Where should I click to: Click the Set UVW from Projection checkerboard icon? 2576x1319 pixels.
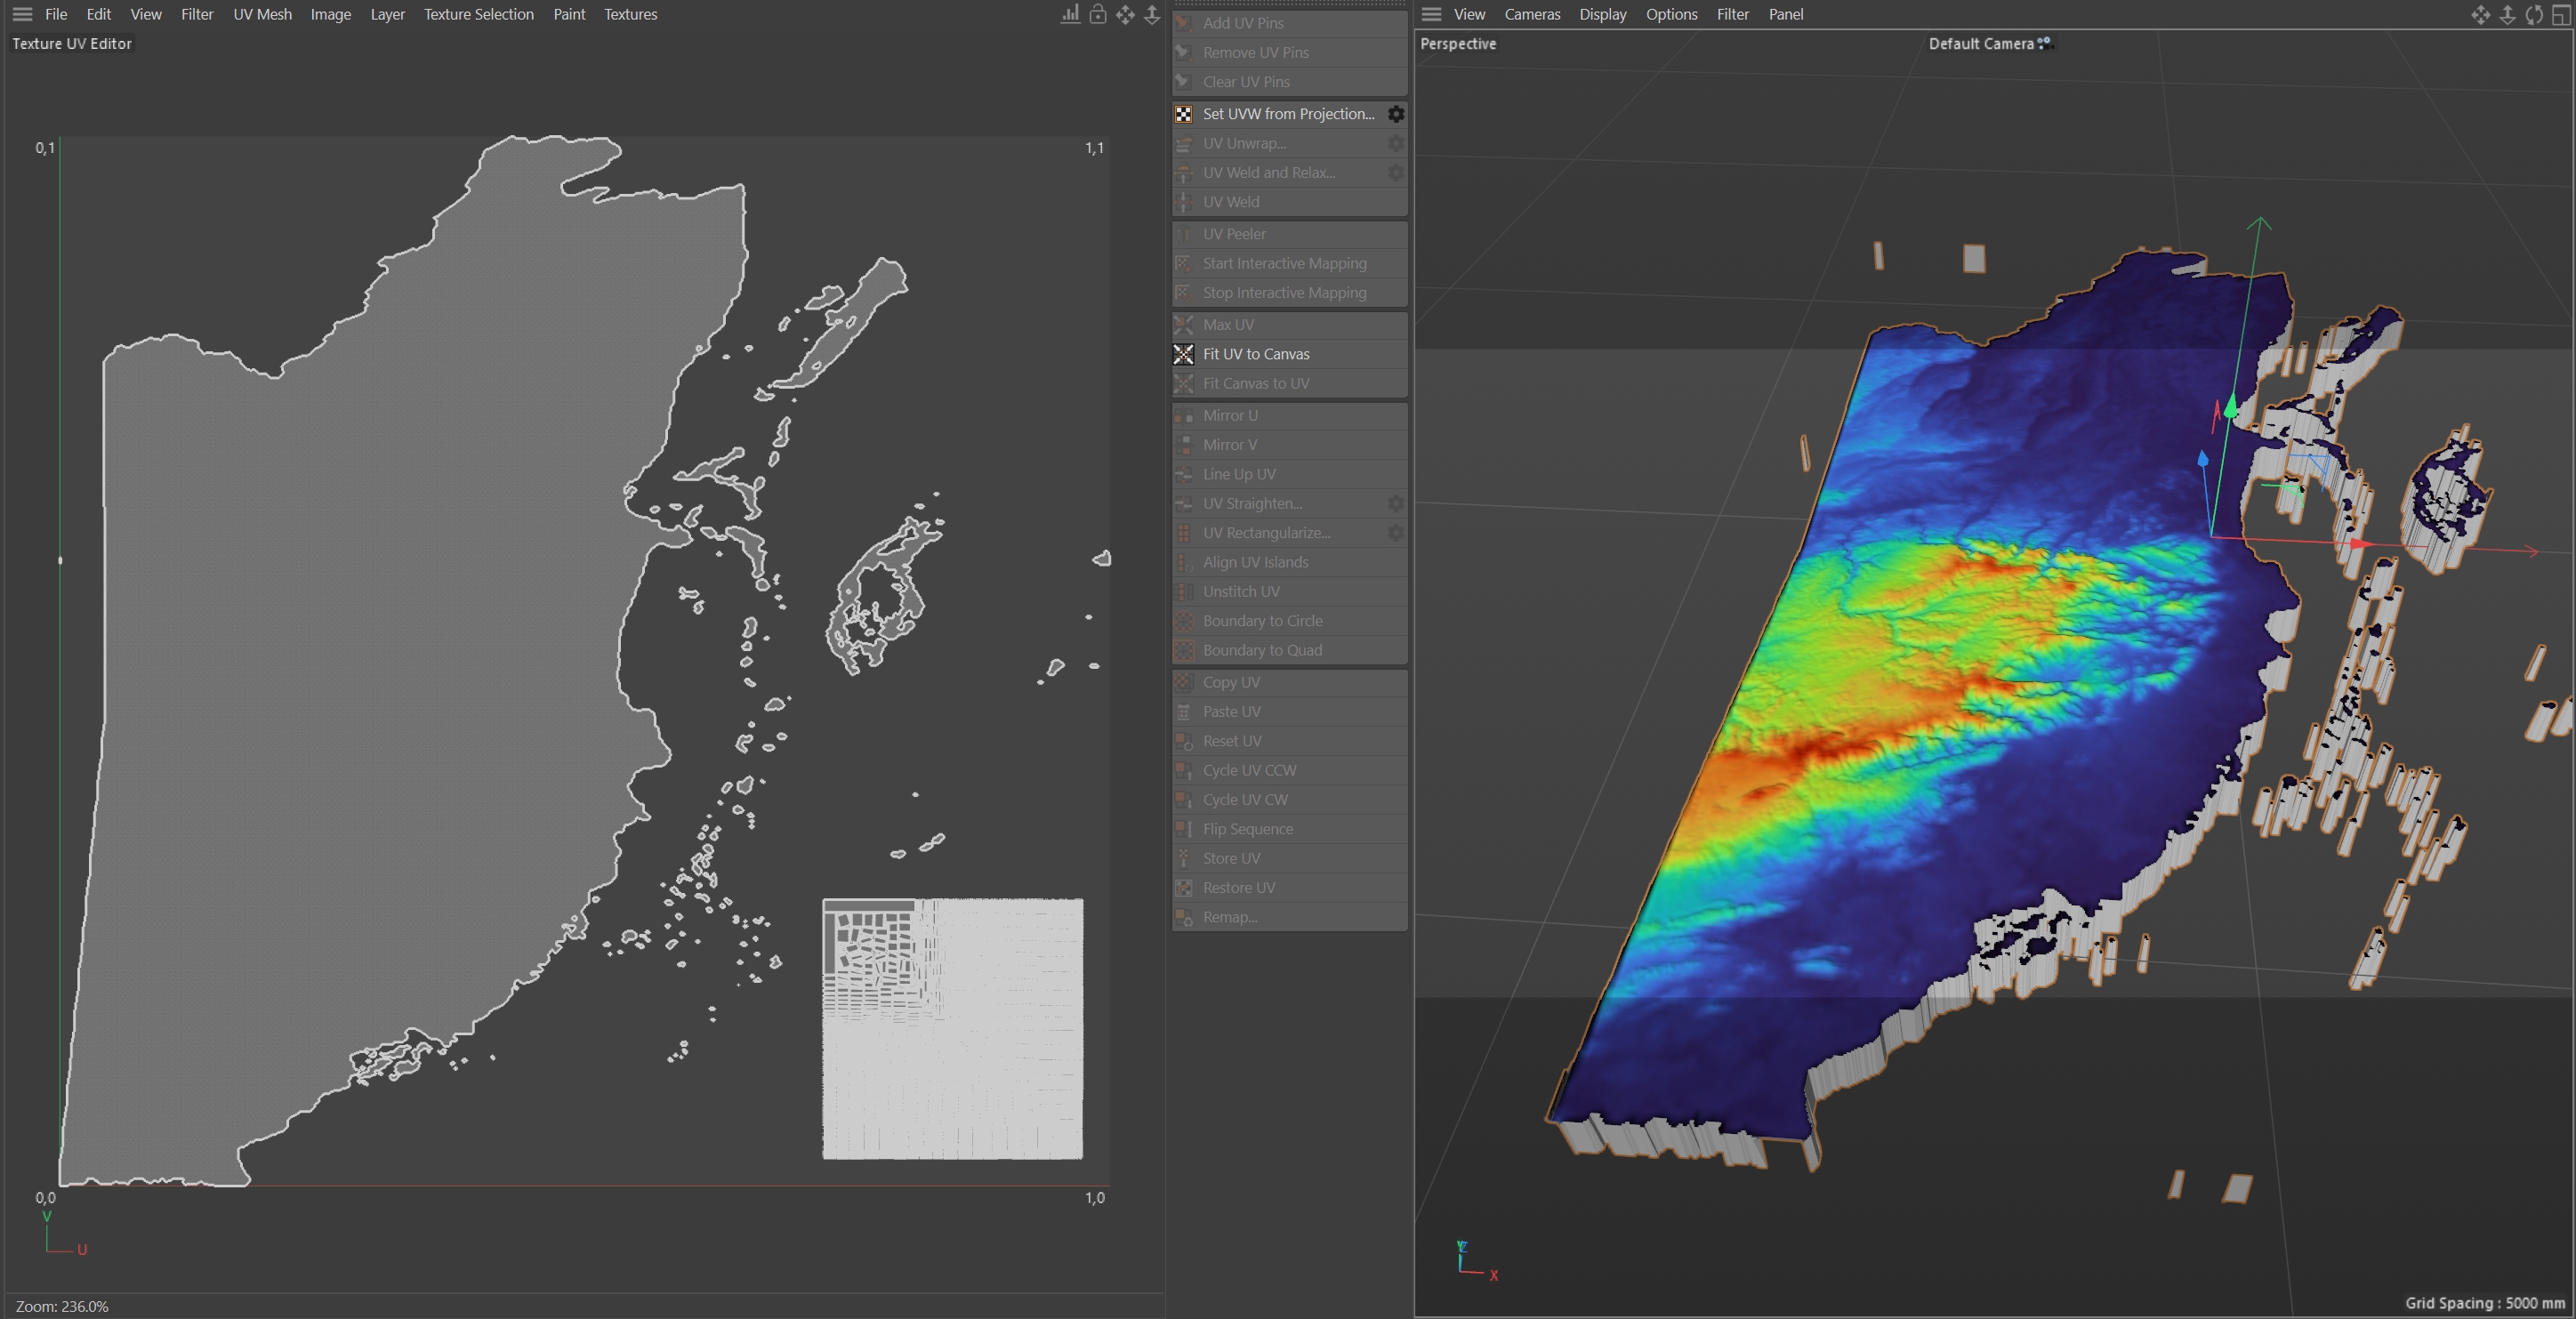coord(1183,114)
